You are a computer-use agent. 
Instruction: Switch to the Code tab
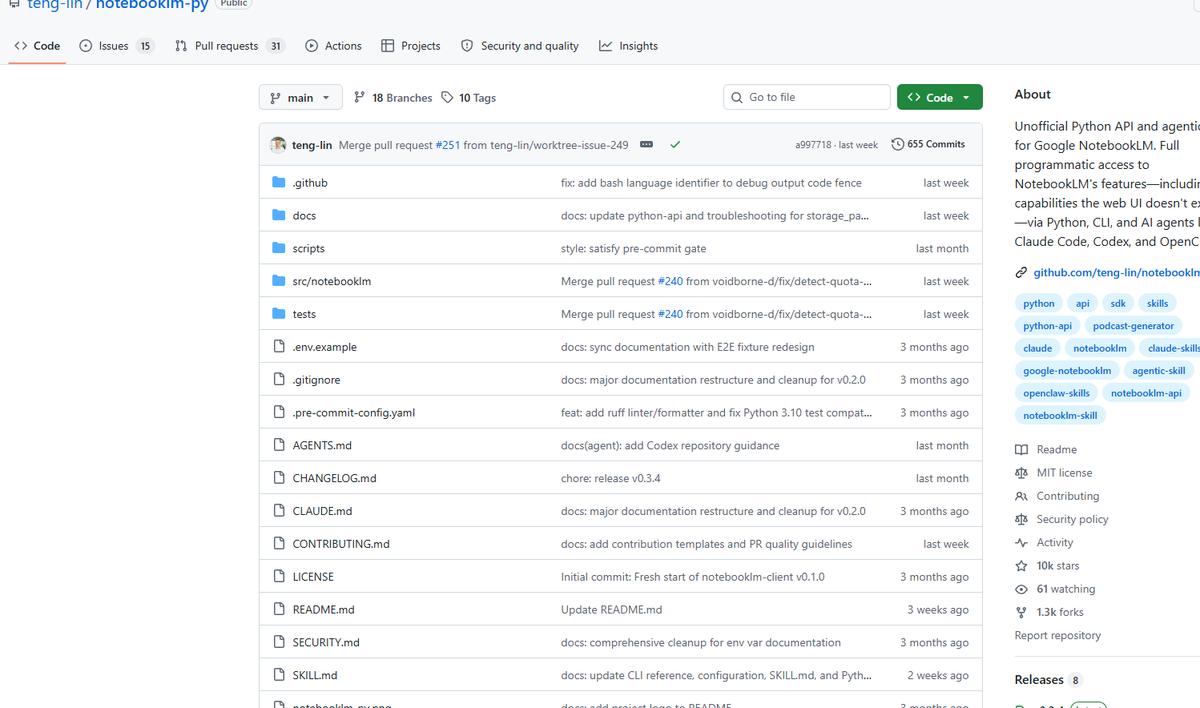[x=37, y=46]
